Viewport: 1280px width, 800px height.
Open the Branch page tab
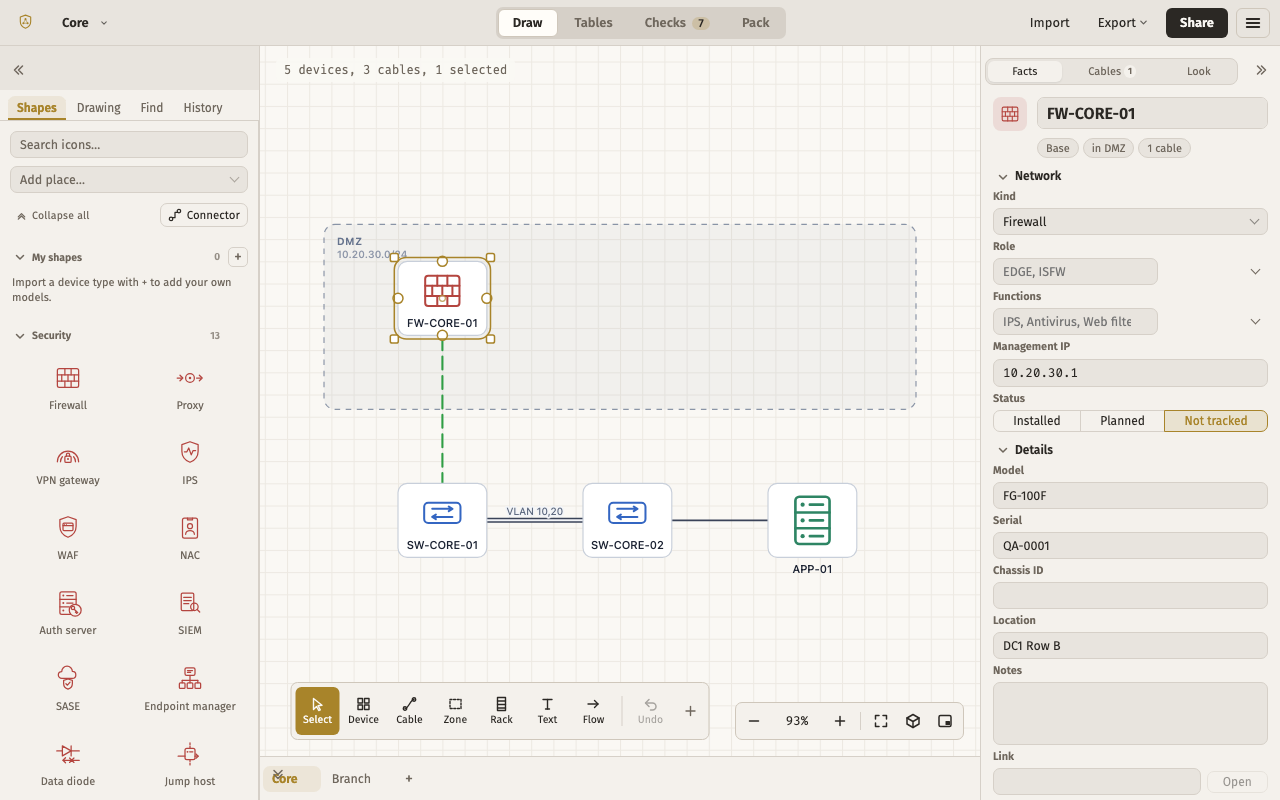351,779
